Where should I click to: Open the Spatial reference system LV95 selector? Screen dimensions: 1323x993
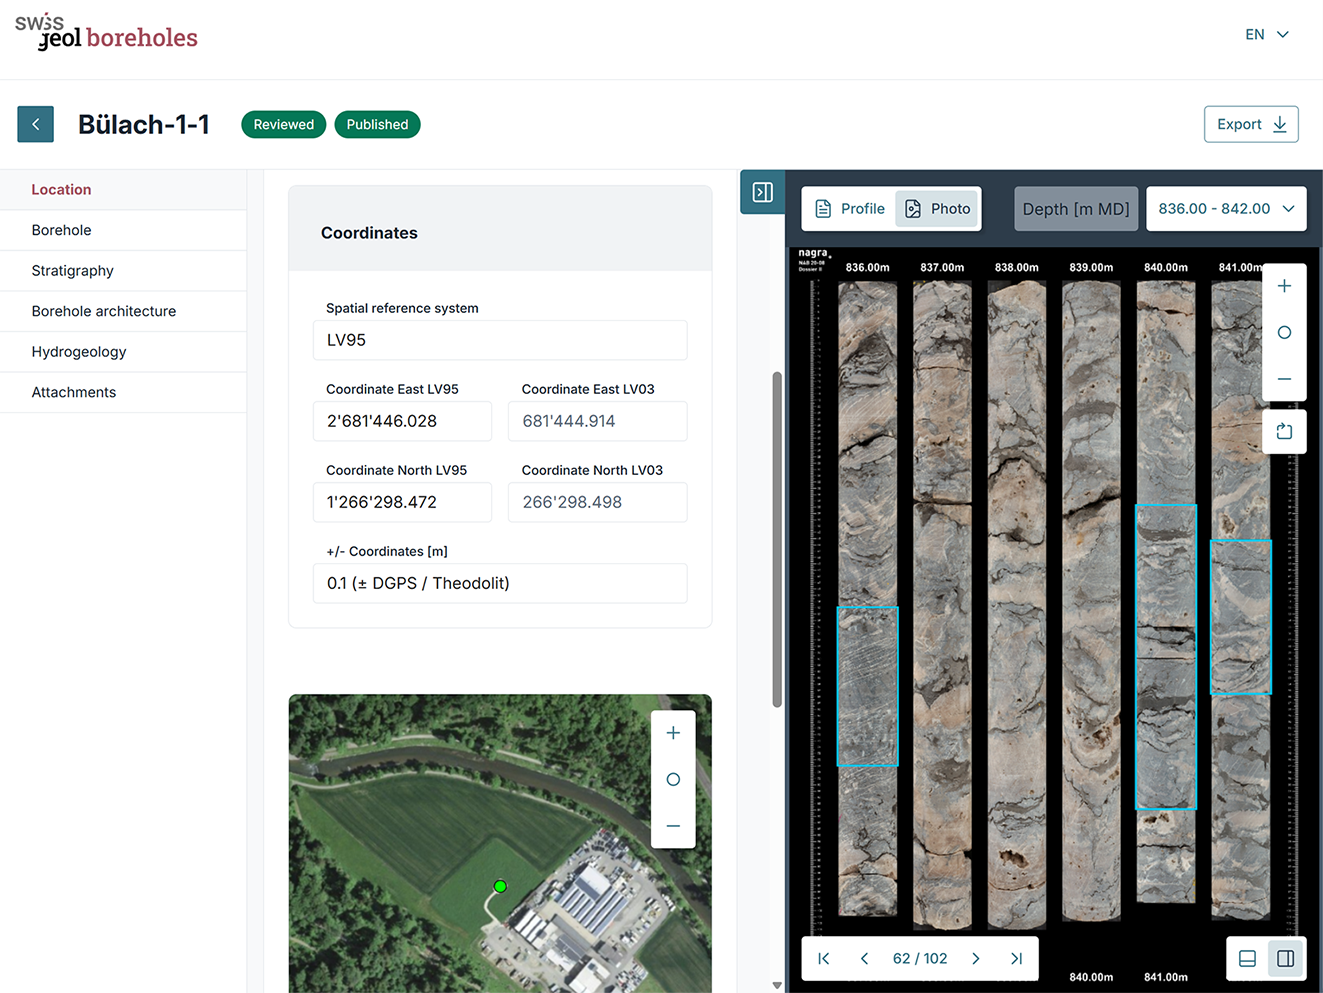click(x=500, y=340)
